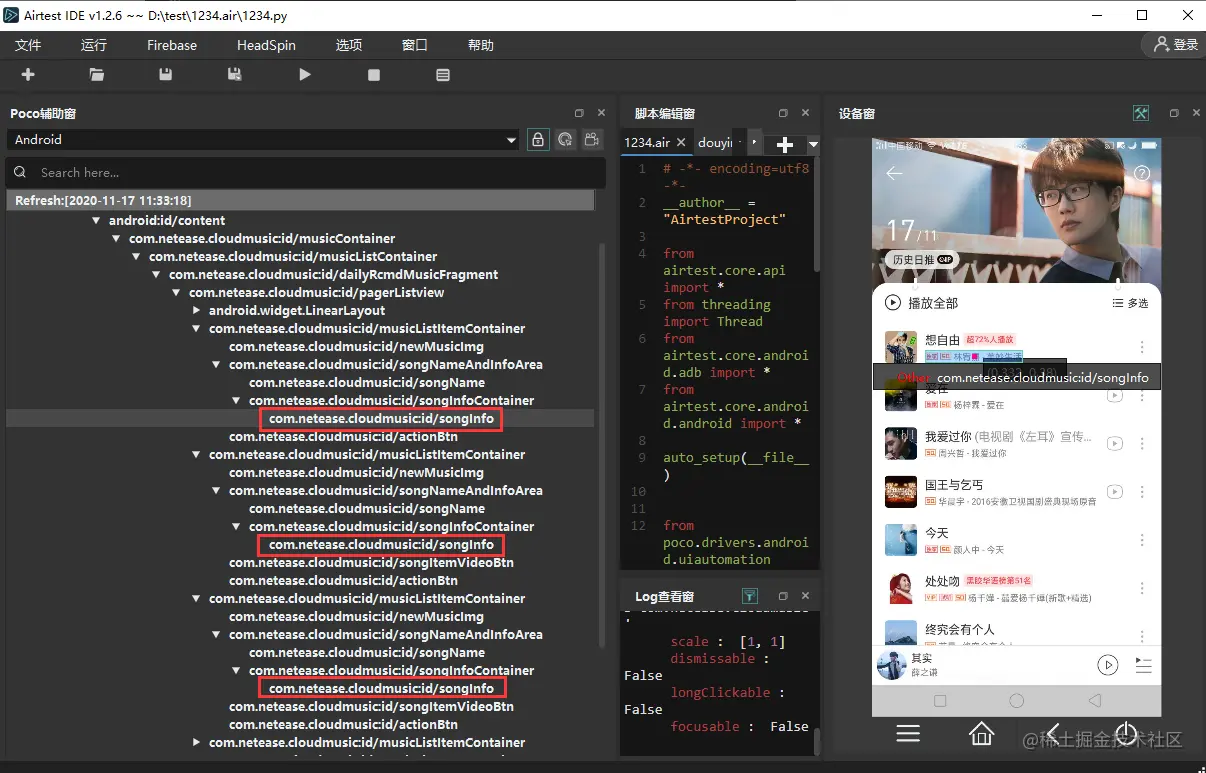Switch to the douyin script tab
Image resolution: width=1206 pixels, height=773 pixels.
coord(716,143)
